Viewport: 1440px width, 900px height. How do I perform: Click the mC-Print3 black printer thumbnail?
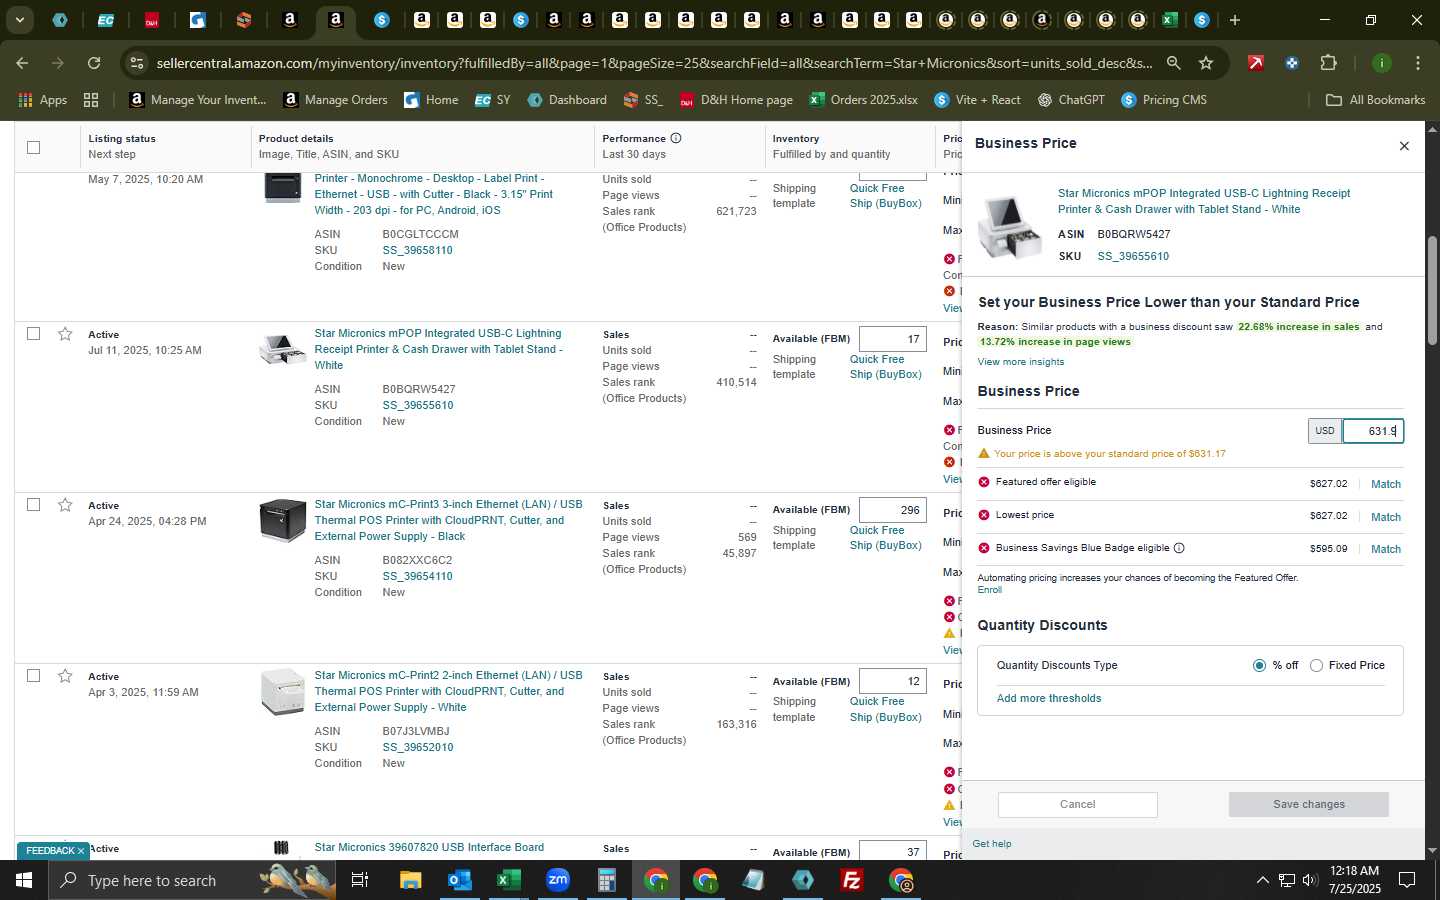coord(282,521)
